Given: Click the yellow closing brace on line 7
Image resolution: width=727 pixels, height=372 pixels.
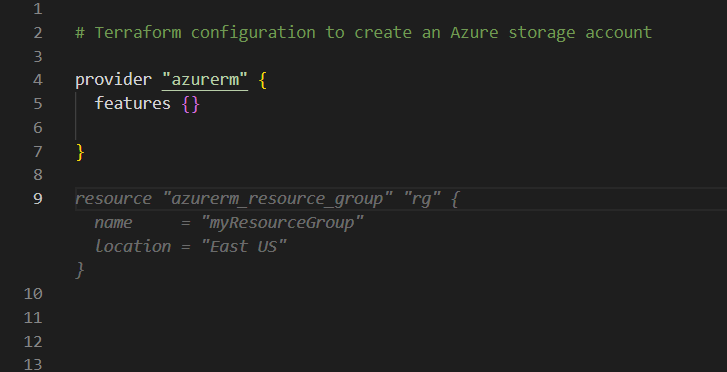Looking at the screenshot, I should click(x=80, y=152).
